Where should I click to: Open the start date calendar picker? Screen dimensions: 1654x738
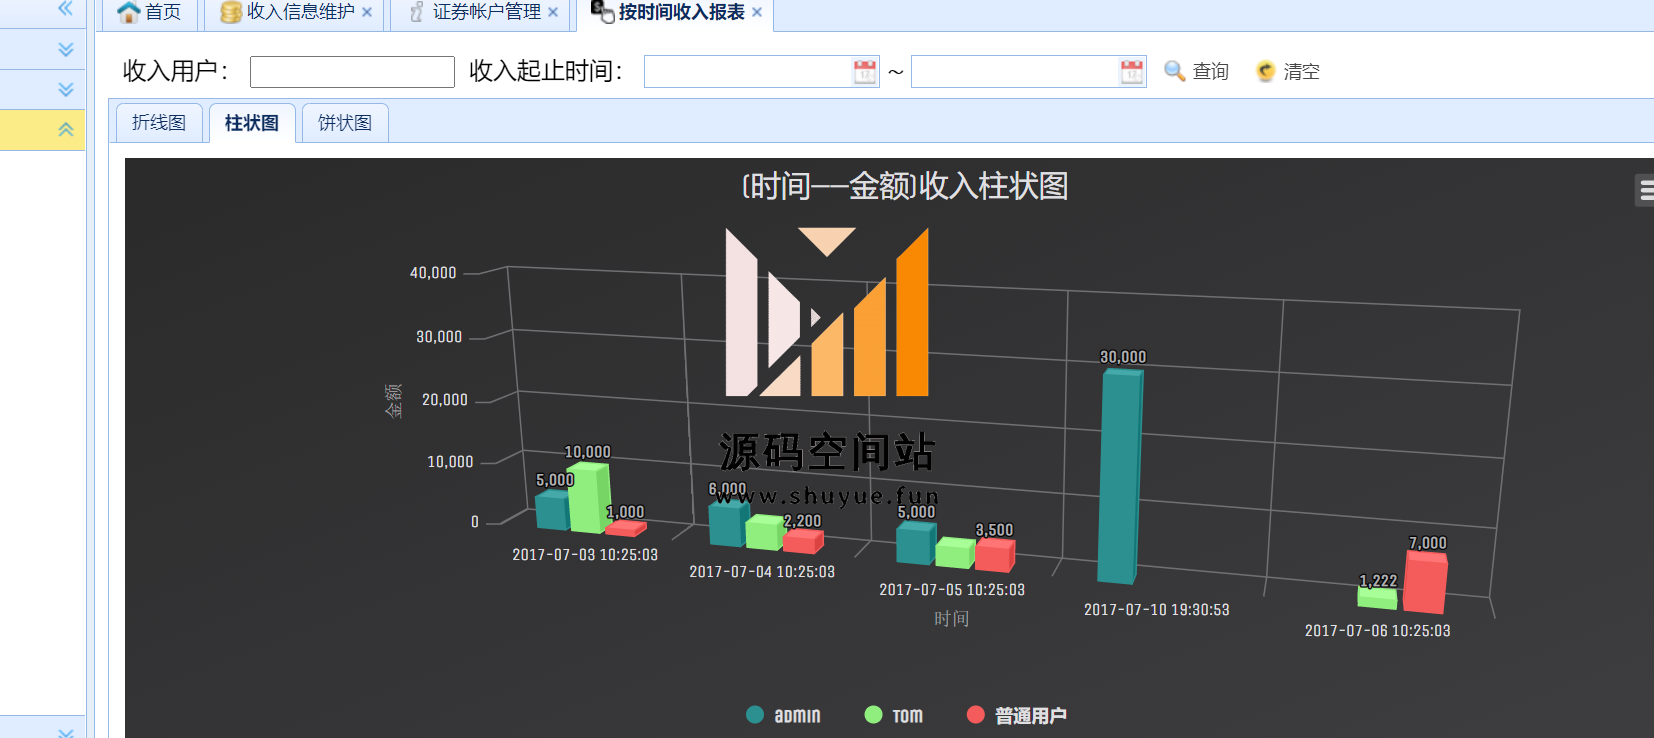(x=865, y=72)
